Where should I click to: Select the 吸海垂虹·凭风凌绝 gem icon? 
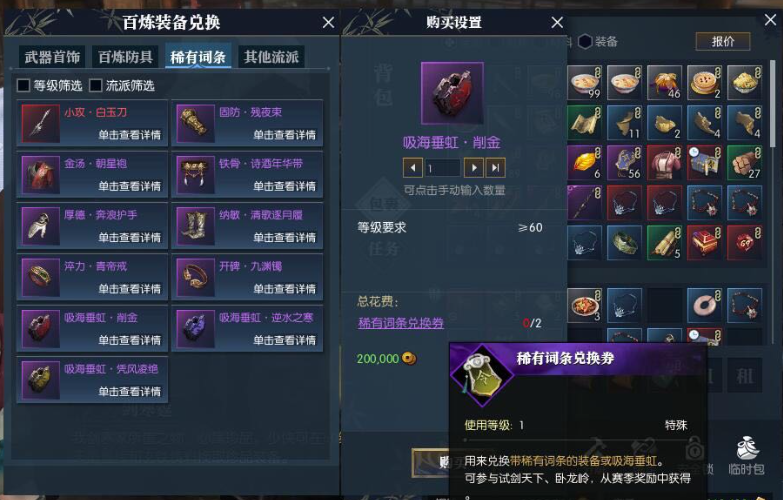pyautogui.click(x=40, y=380)
